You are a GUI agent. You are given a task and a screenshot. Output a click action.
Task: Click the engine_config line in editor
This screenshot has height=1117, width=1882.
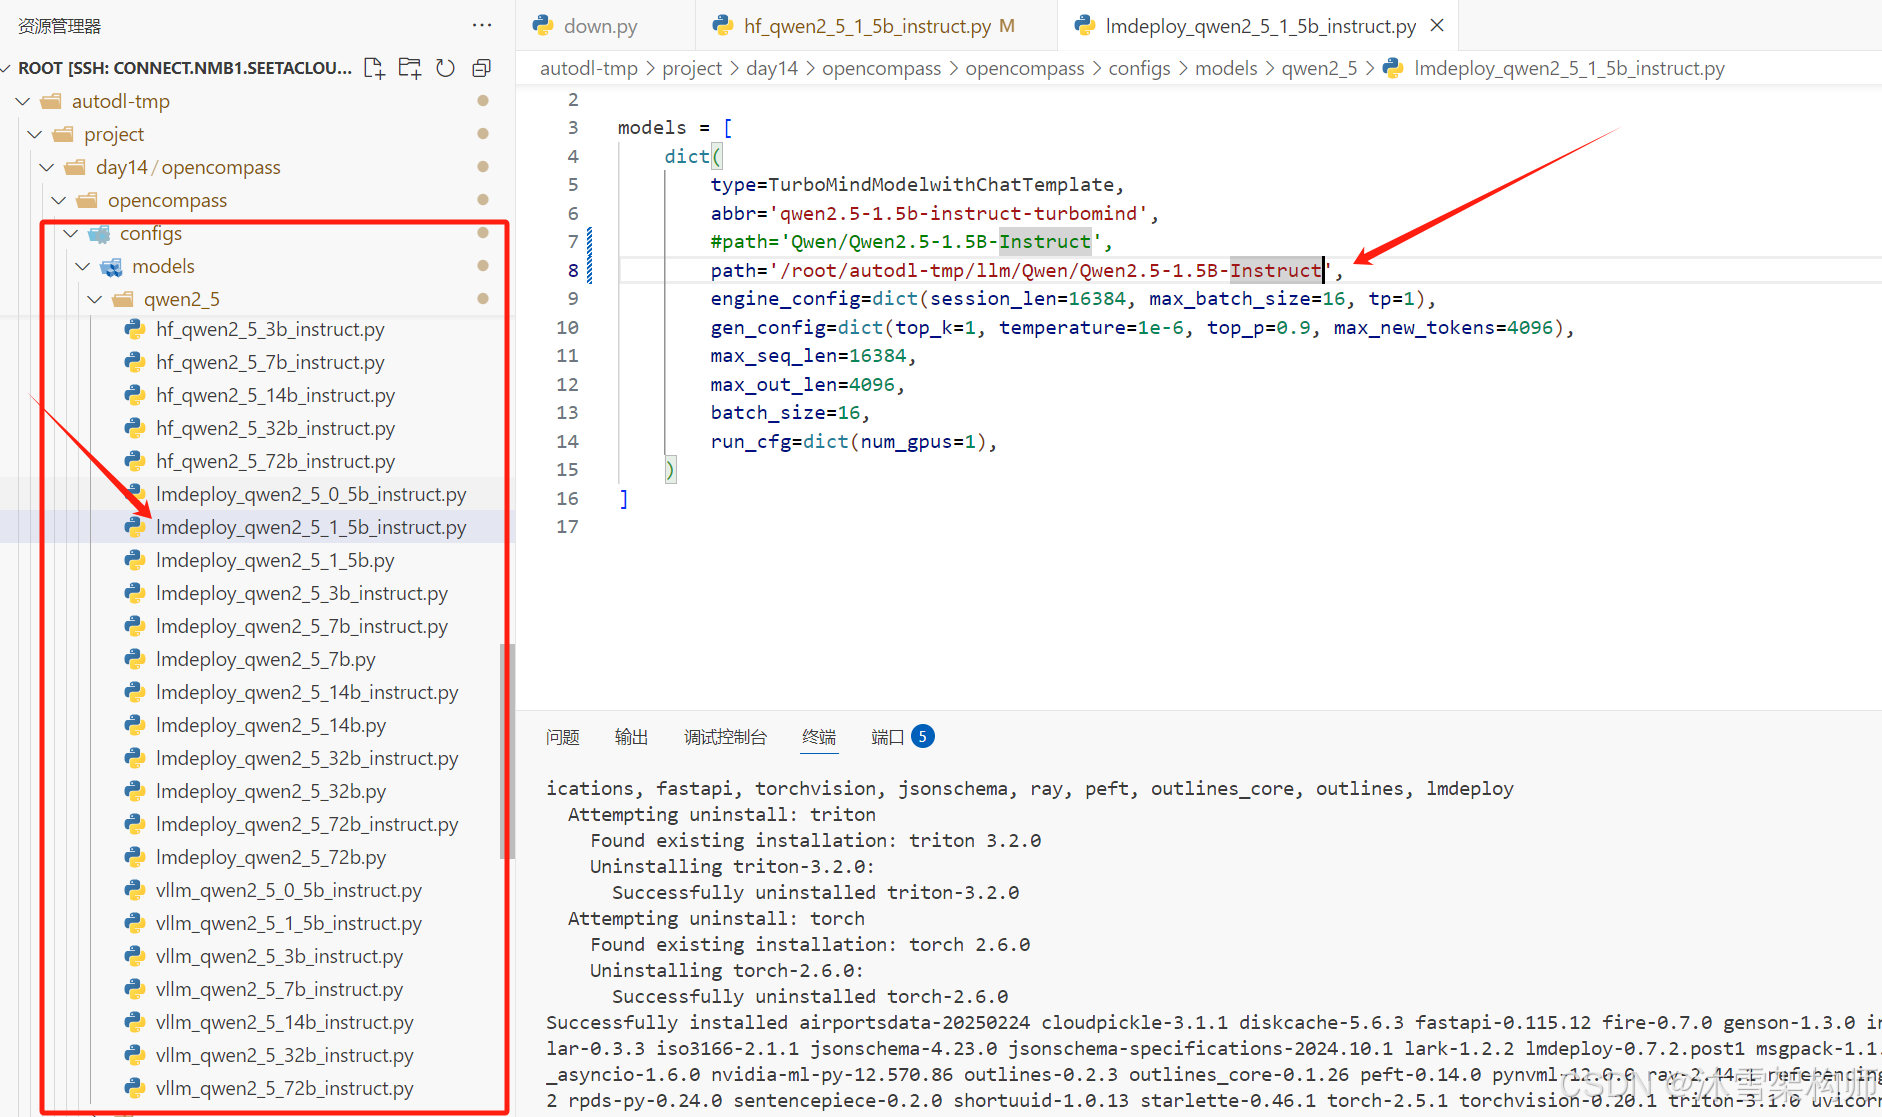[1072, 298]
